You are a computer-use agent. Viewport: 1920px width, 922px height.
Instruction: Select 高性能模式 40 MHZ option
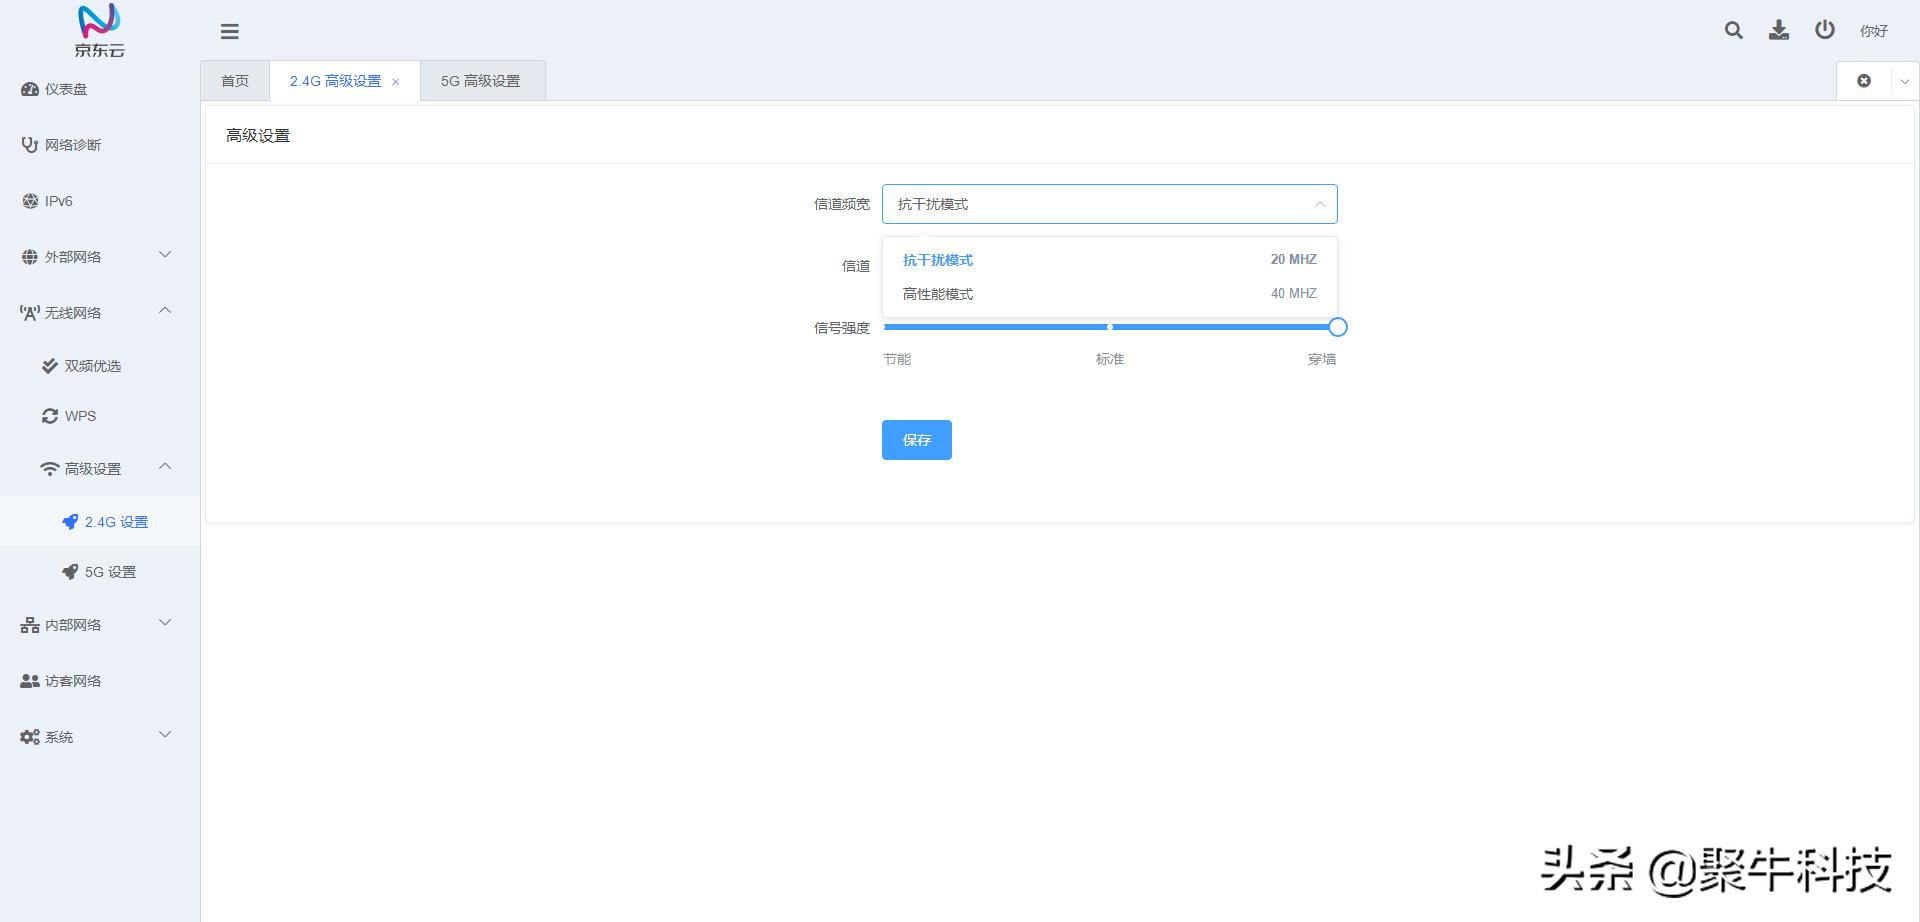(x=1110, y=294)
